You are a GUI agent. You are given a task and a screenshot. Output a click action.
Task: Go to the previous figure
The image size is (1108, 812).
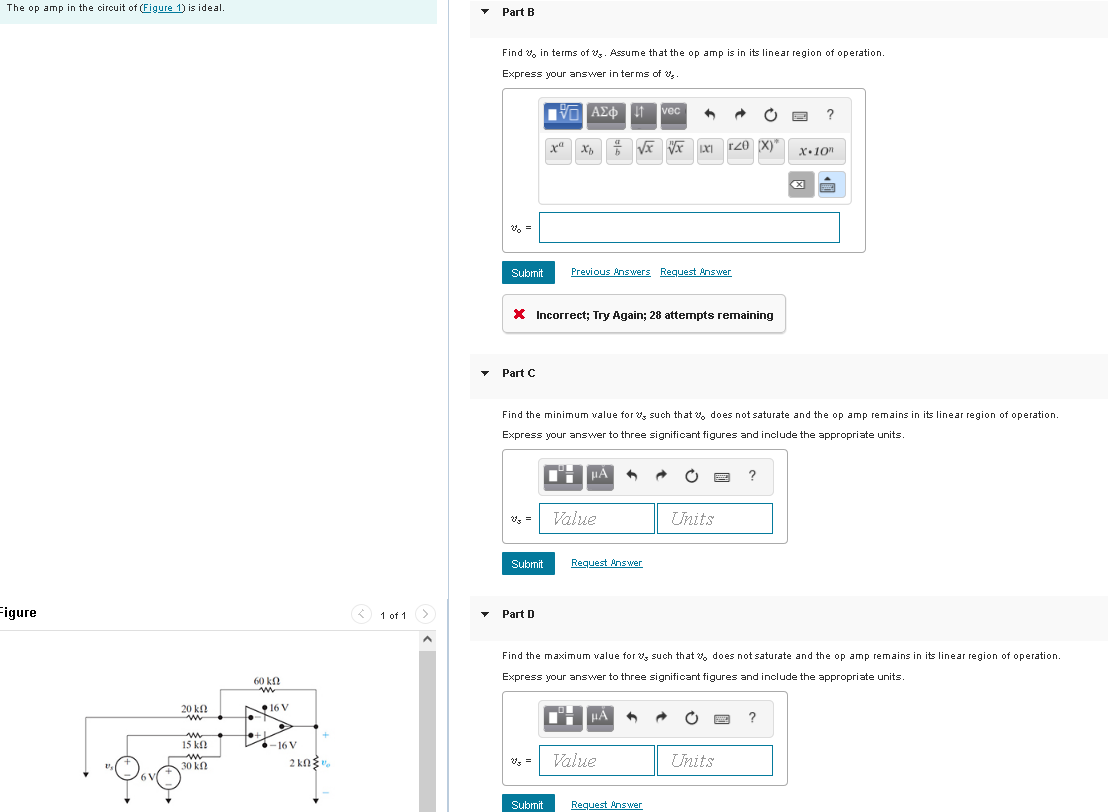coord(361,614)
